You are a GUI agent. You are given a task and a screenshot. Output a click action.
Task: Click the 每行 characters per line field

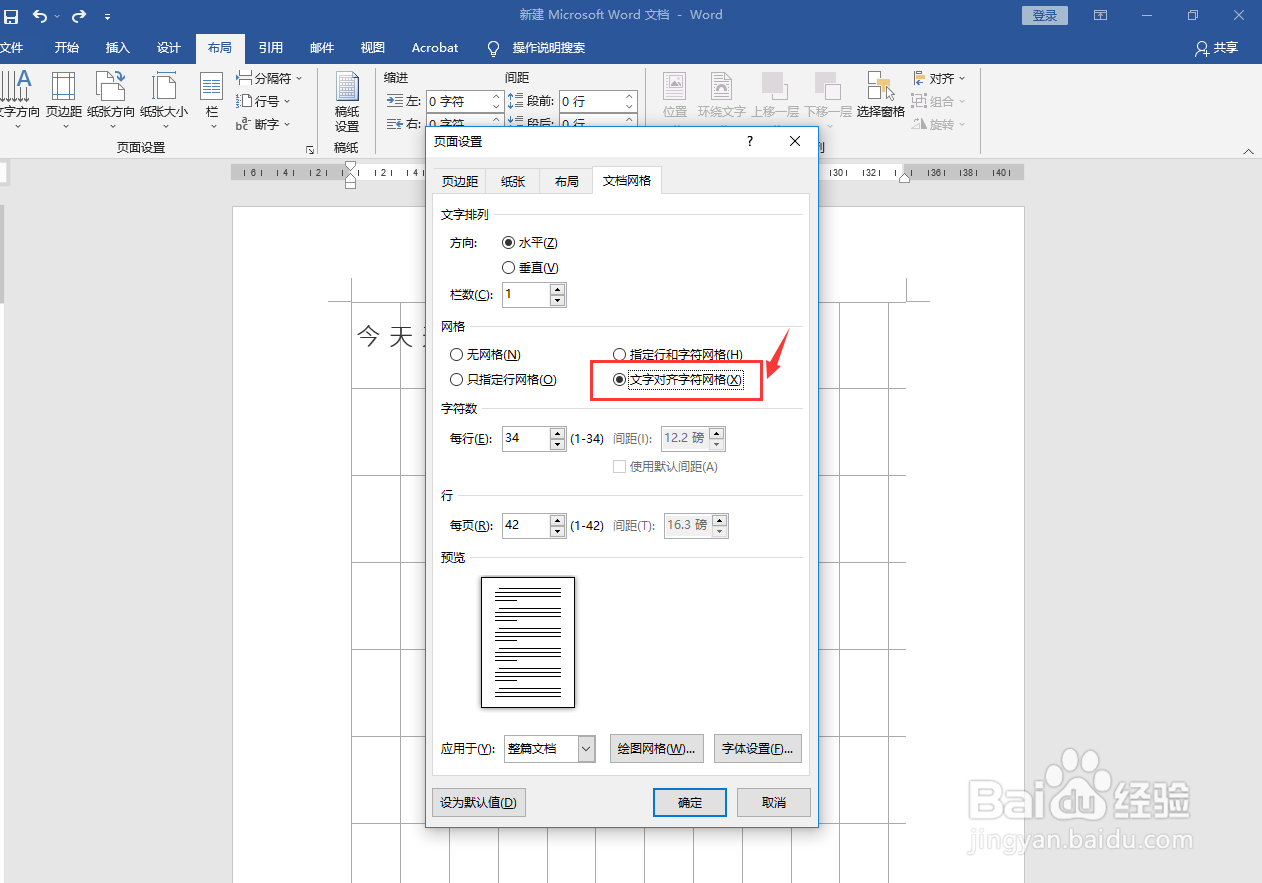(526, 439)
